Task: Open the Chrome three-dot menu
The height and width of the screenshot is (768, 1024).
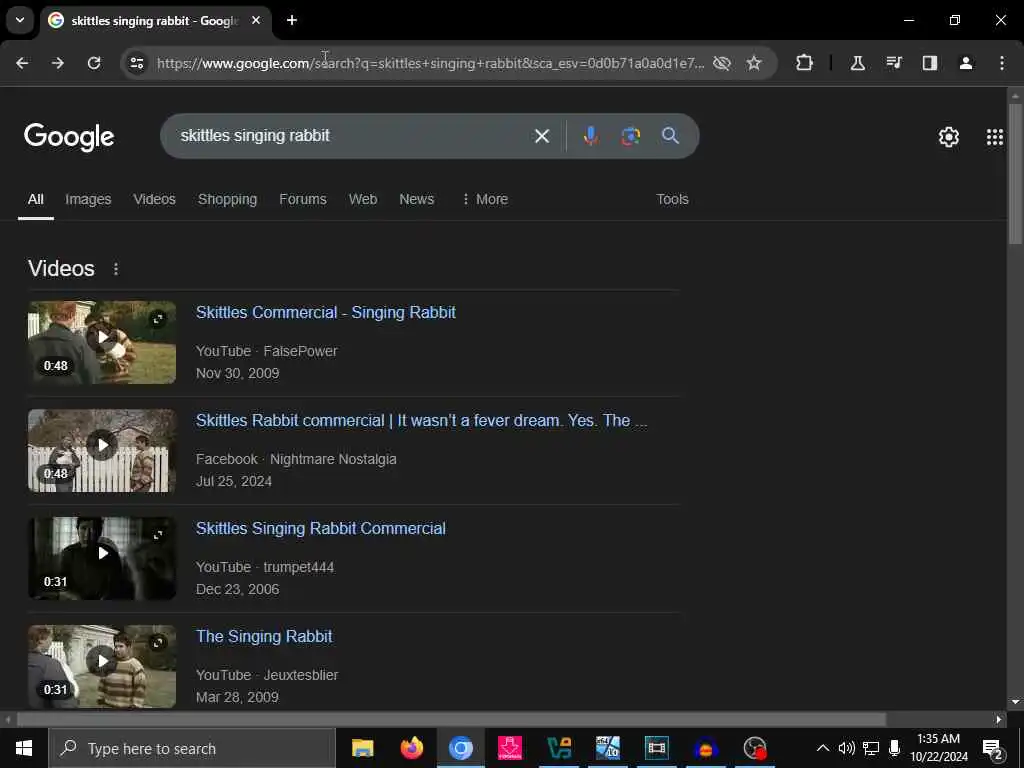Action: pos(1002,63)
